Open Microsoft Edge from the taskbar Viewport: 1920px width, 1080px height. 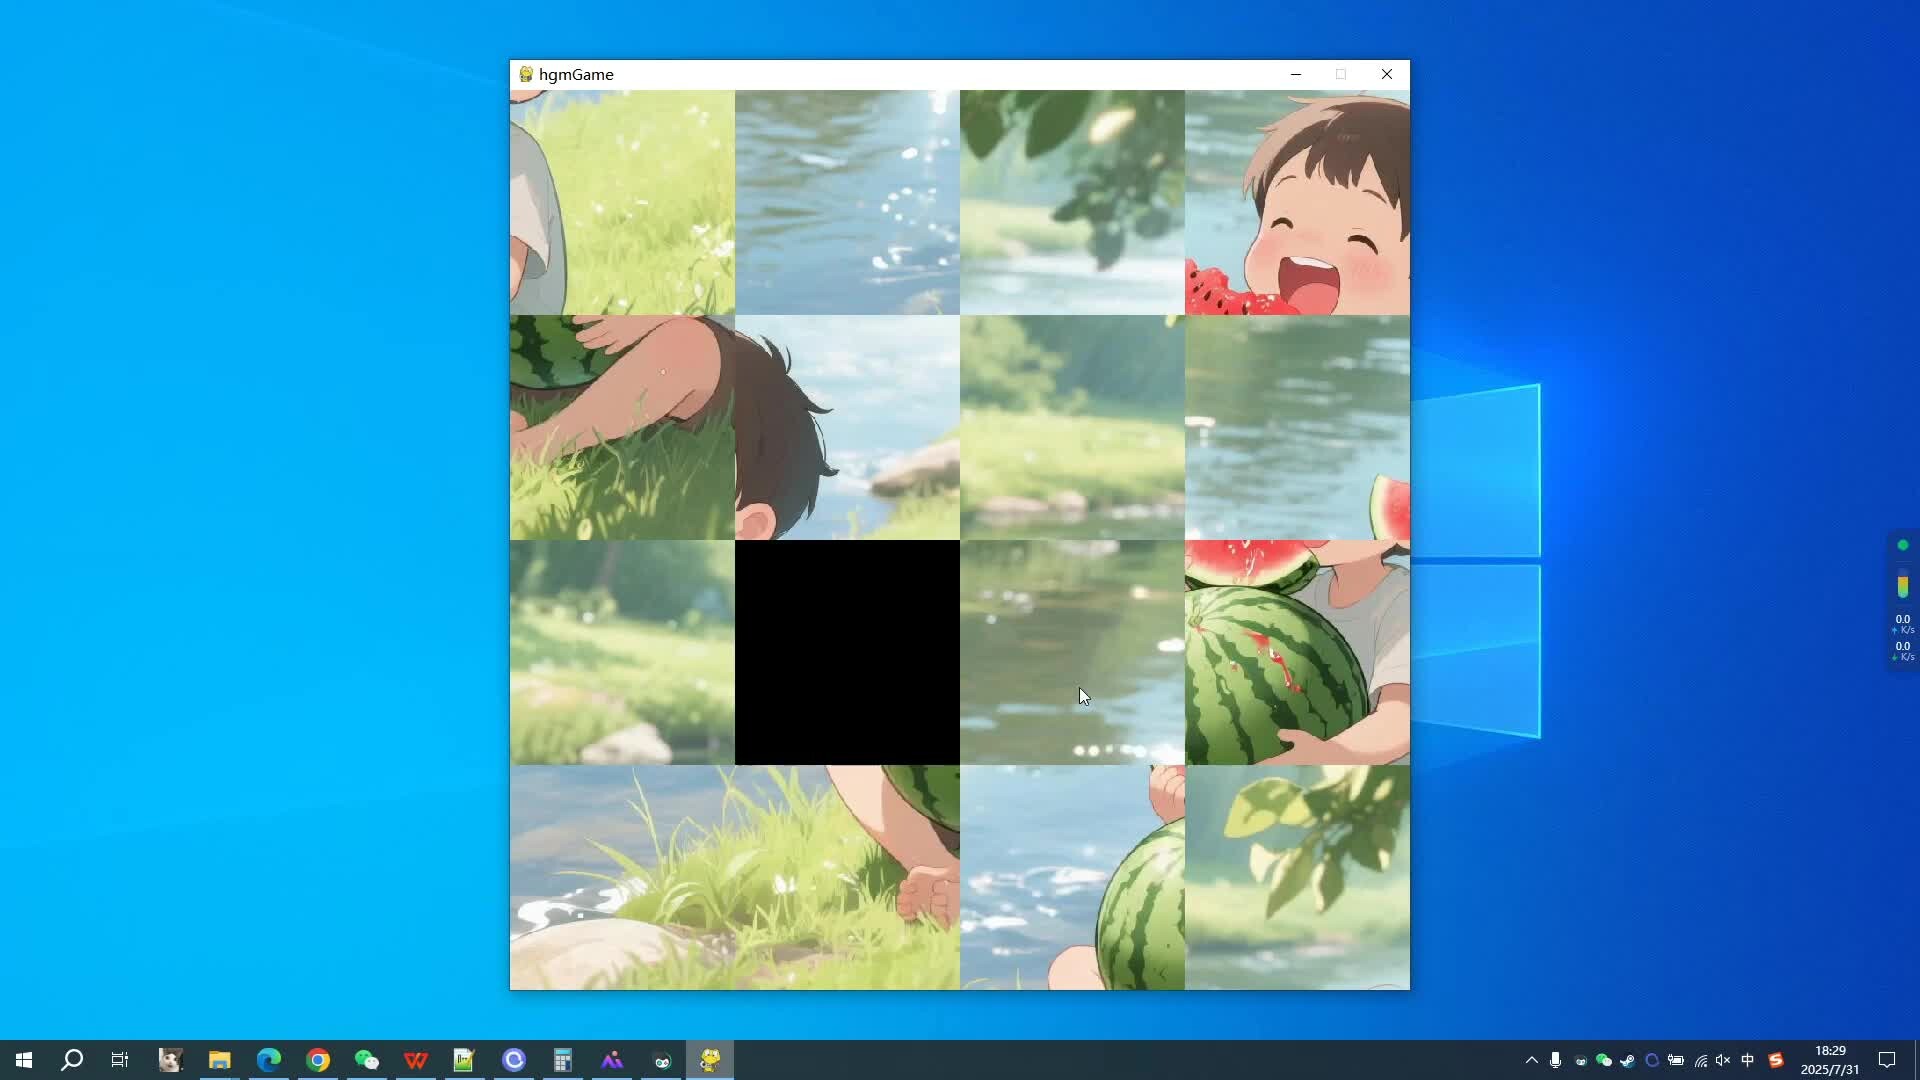[269, 1060]
